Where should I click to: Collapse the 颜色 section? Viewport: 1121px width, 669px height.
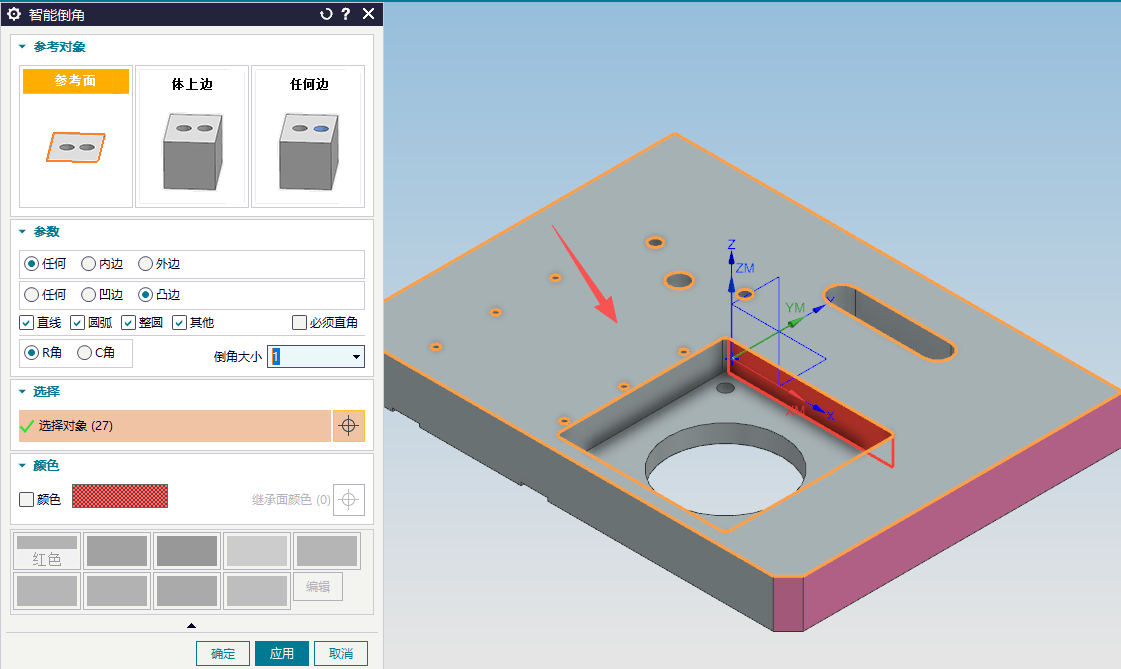pos(22,465)
